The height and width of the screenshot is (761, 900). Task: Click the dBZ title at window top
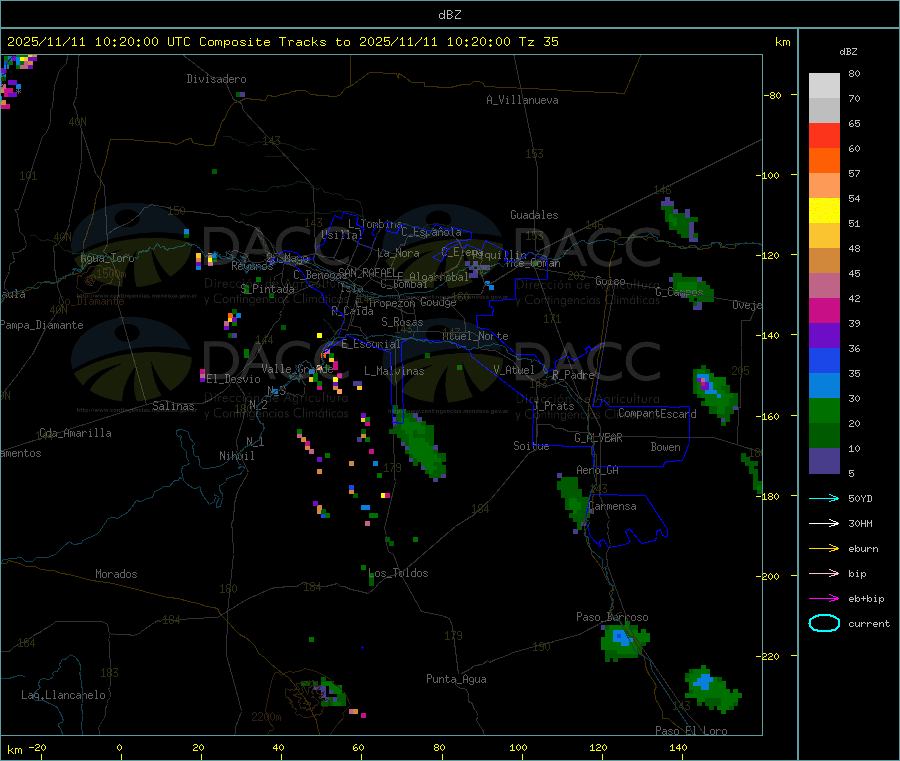point(449,15)
